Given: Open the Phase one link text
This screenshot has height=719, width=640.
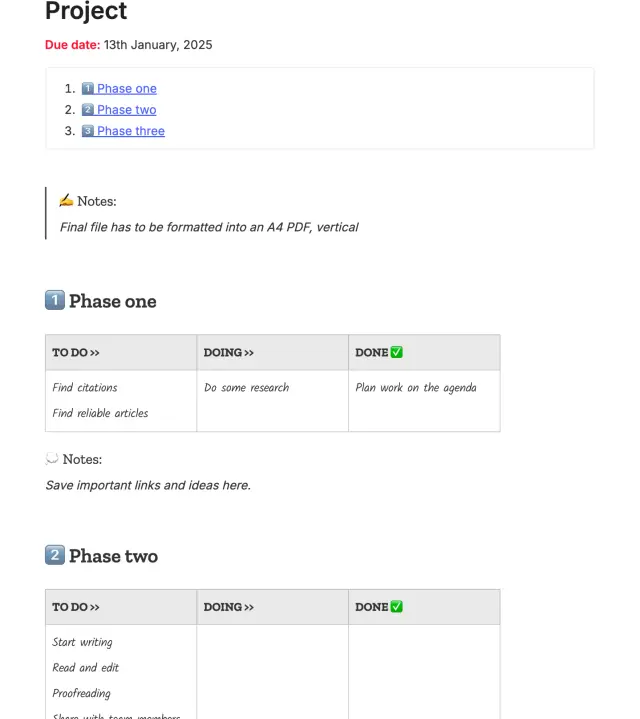Looking at the screenshot, I should (127, 89).
